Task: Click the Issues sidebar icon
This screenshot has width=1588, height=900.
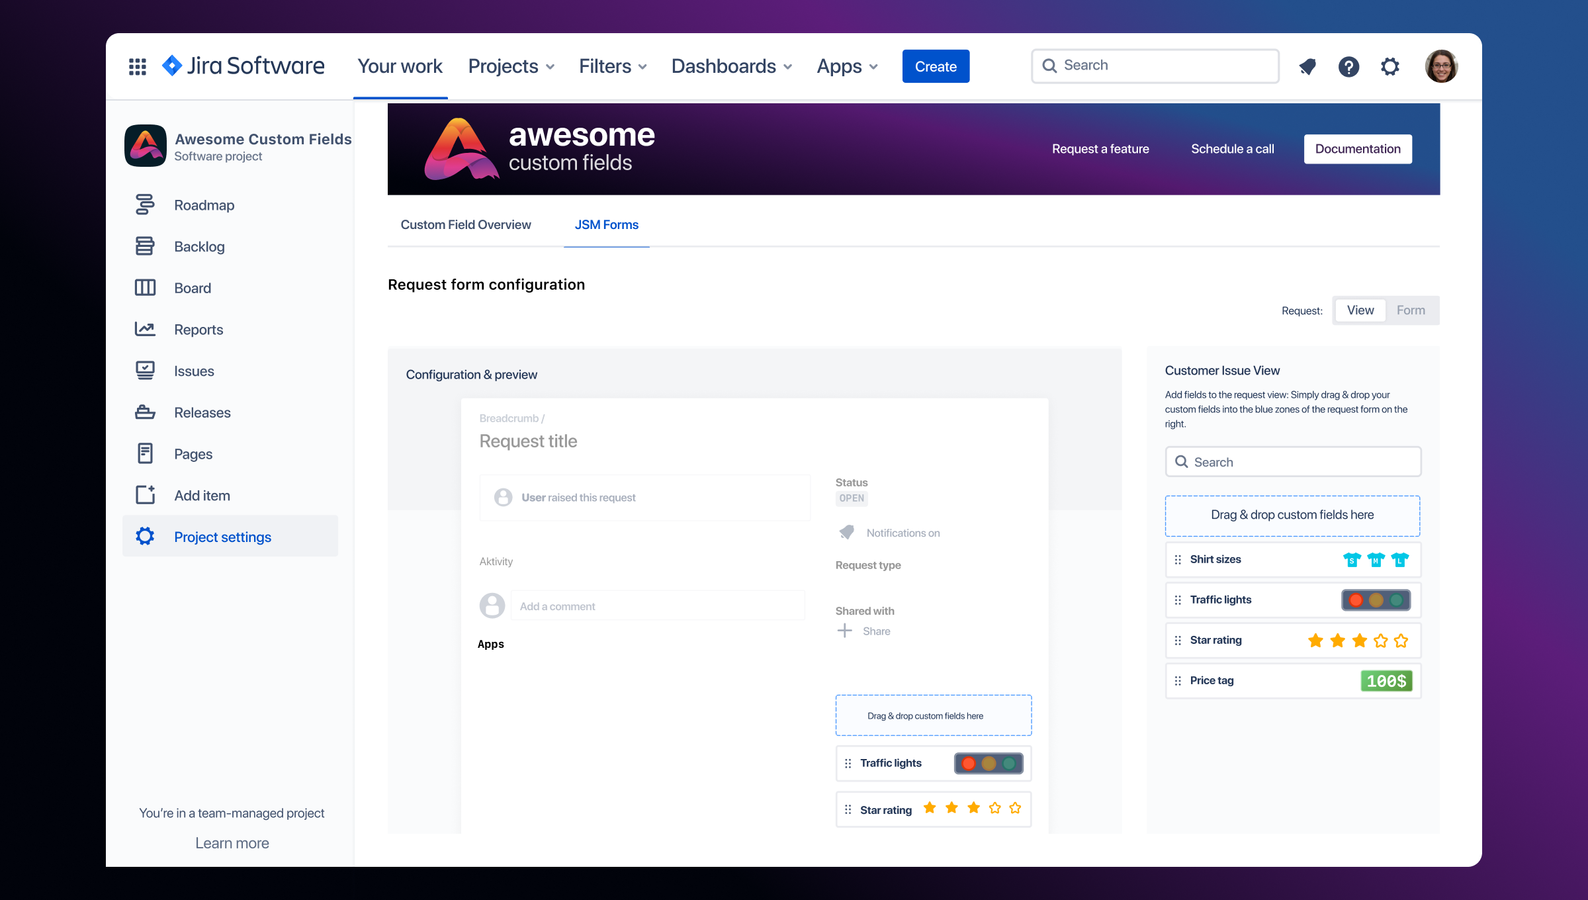Action: 145,371
